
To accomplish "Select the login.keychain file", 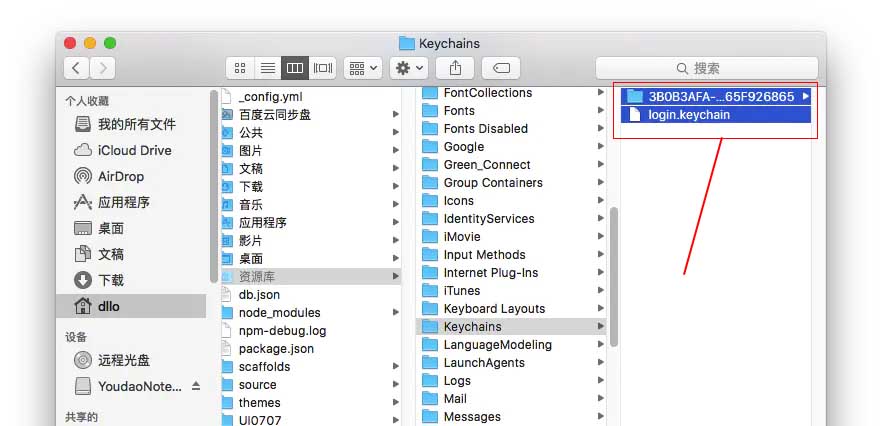I will (x=716, y=115).
